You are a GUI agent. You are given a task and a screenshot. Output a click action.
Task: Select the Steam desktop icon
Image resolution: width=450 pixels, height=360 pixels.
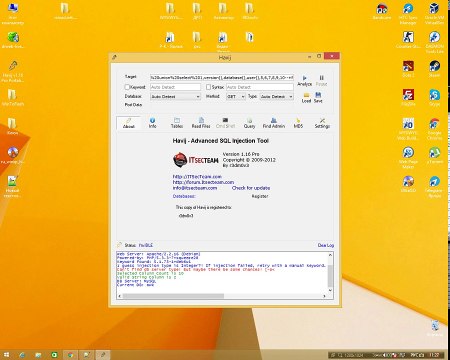[x=434, y=68]
